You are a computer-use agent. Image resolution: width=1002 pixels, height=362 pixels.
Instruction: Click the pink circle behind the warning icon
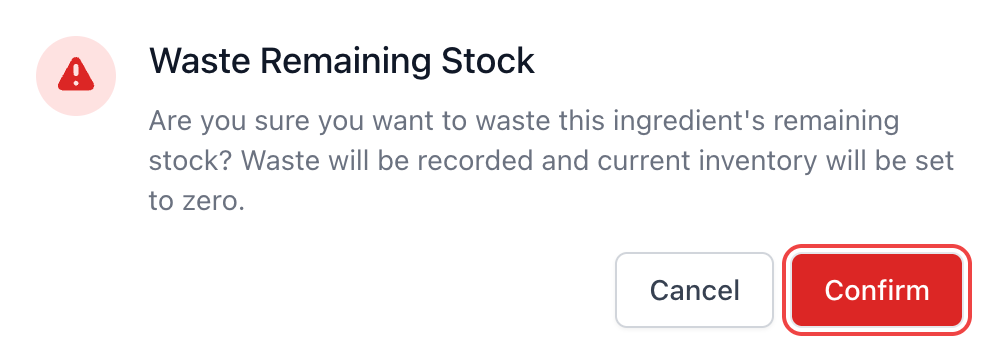click(x=76, y=75)
